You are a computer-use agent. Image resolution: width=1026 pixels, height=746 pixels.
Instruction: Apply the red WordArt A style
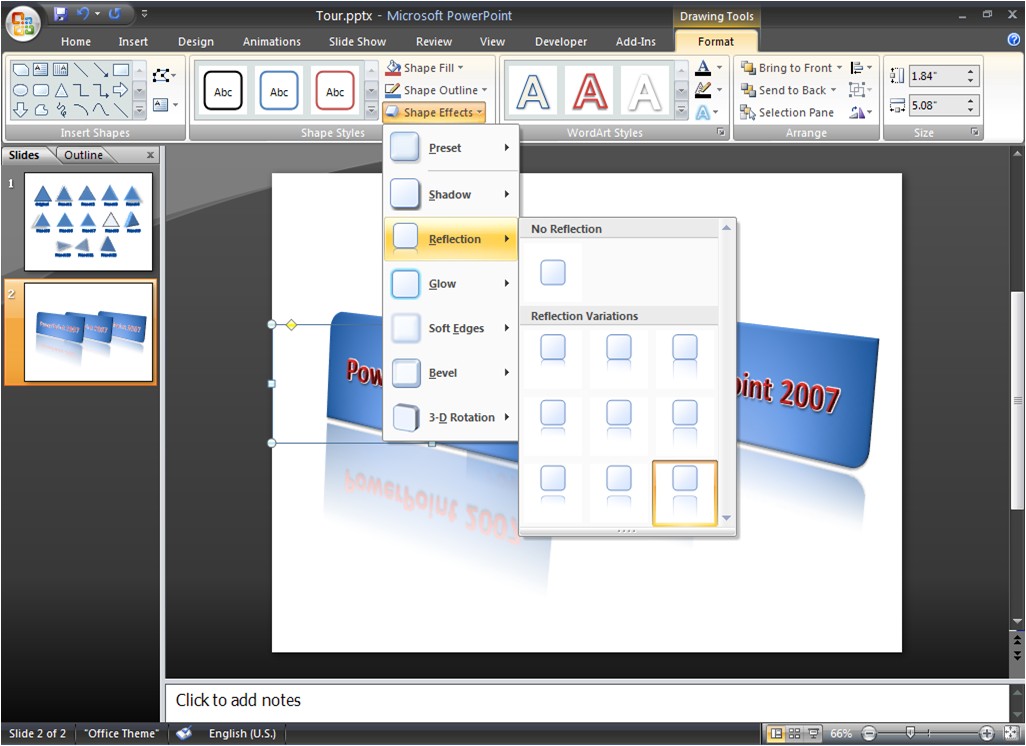[590, 91]
